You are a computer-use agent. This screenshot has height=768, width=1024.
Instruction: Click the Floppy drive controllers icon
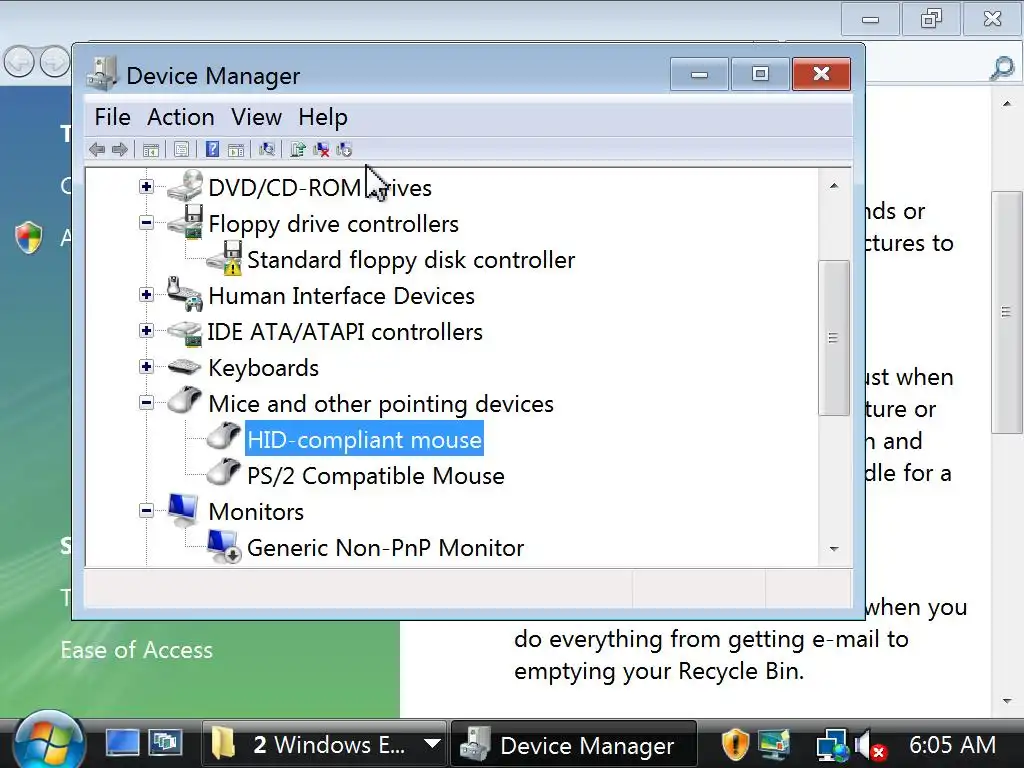point(185,222)
